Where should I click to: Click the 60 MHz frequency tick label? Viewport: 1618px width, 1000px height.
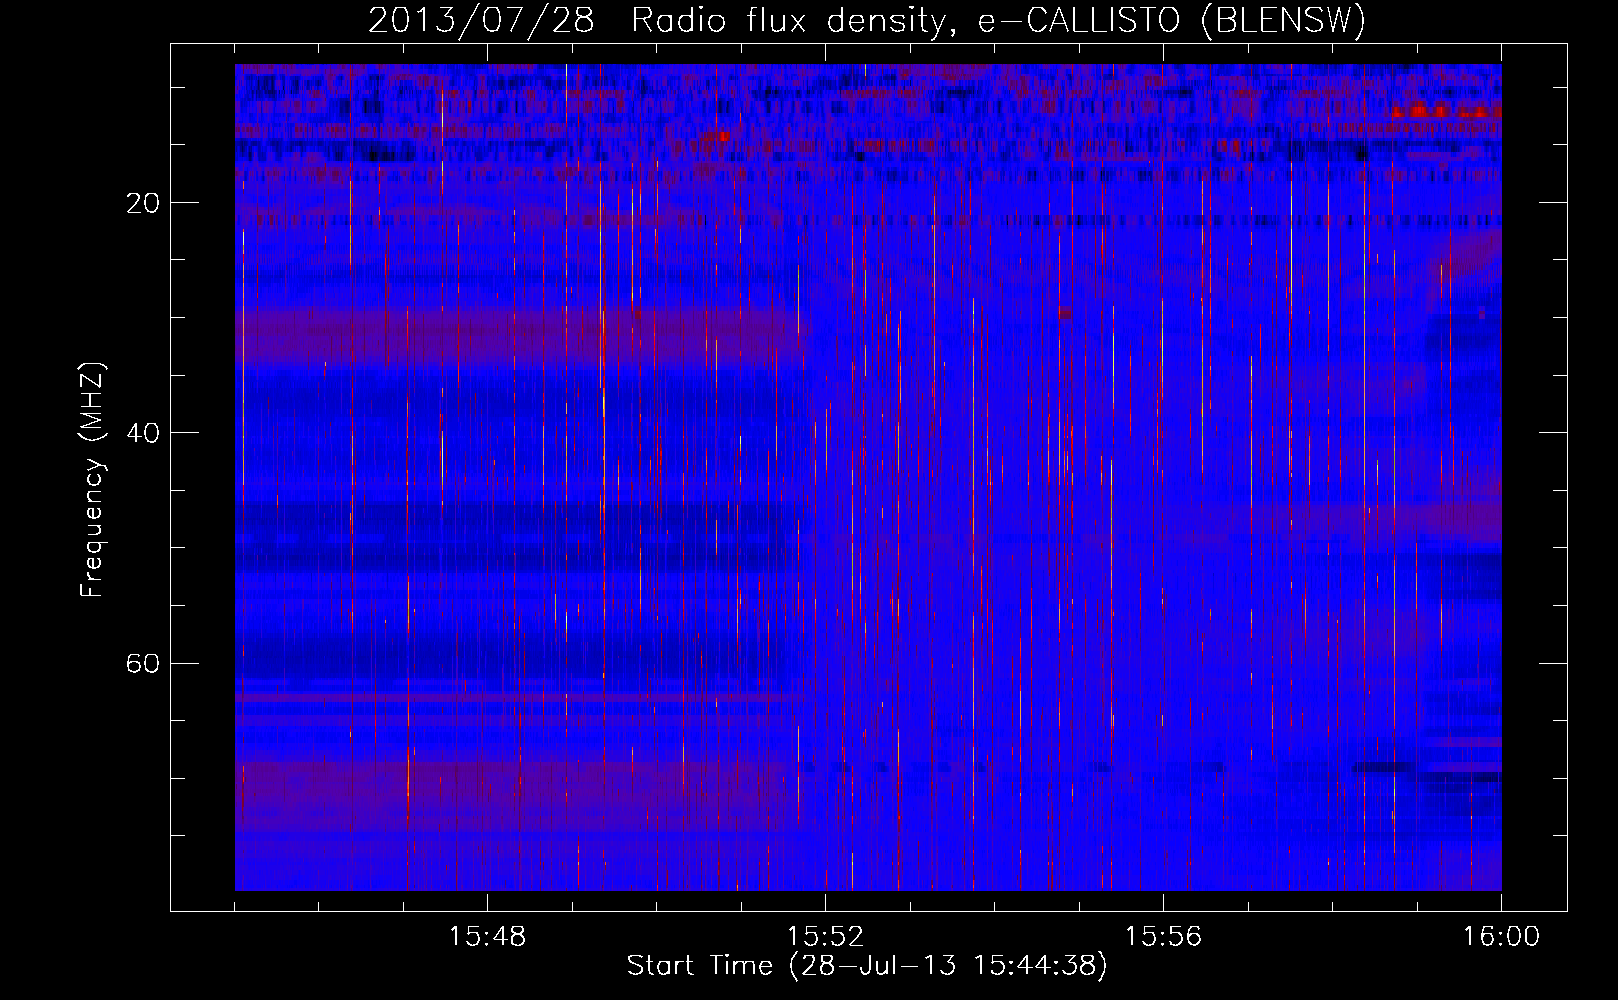(144, 663)
